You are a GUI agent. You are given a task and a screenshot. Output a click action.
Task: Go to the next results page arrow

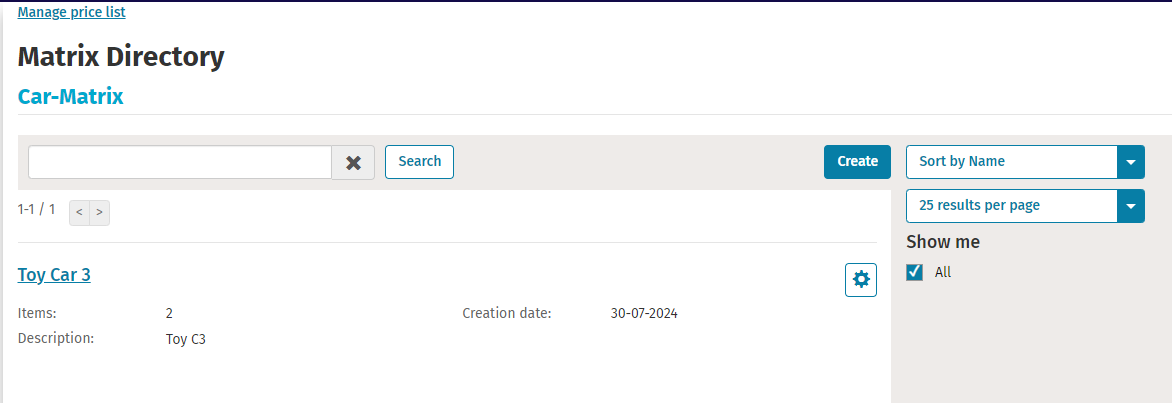99,213
